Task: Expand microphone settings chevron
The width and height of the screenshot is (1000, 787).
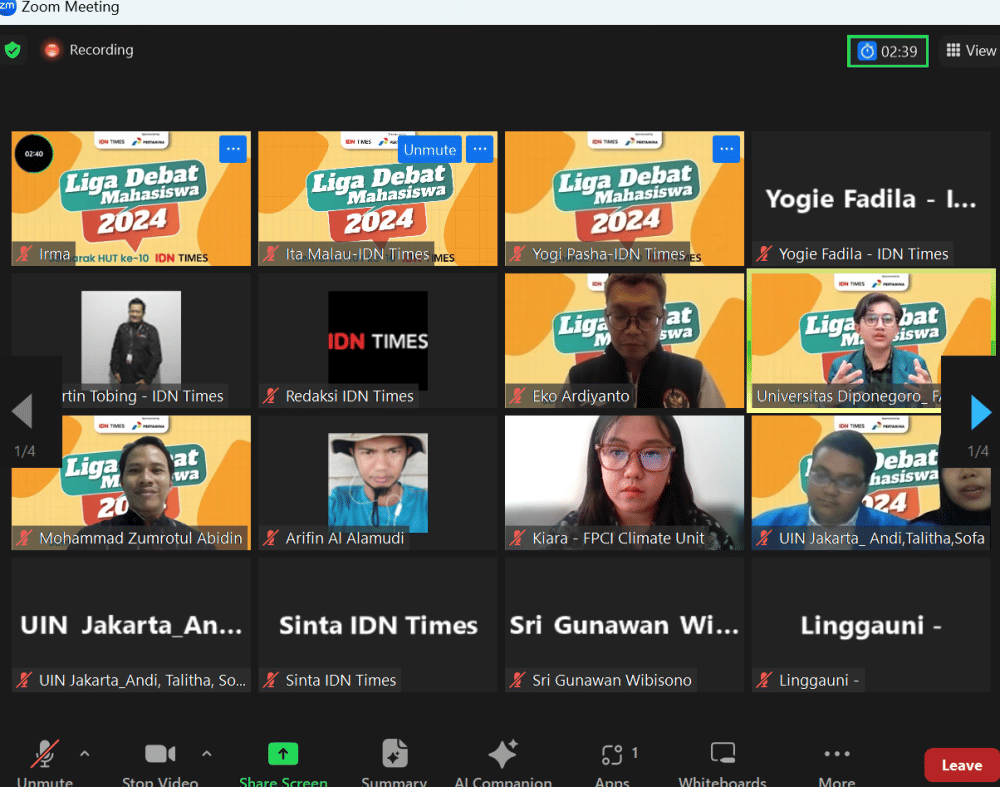Action: [84, 755]
